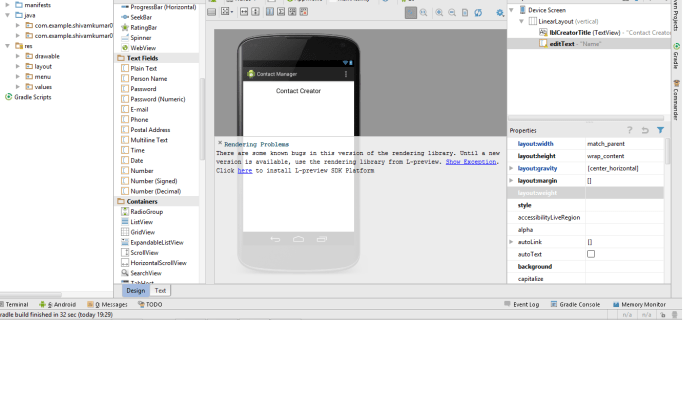Expand the autoLink property
The image size is (700, 393).
coord(511,242)
